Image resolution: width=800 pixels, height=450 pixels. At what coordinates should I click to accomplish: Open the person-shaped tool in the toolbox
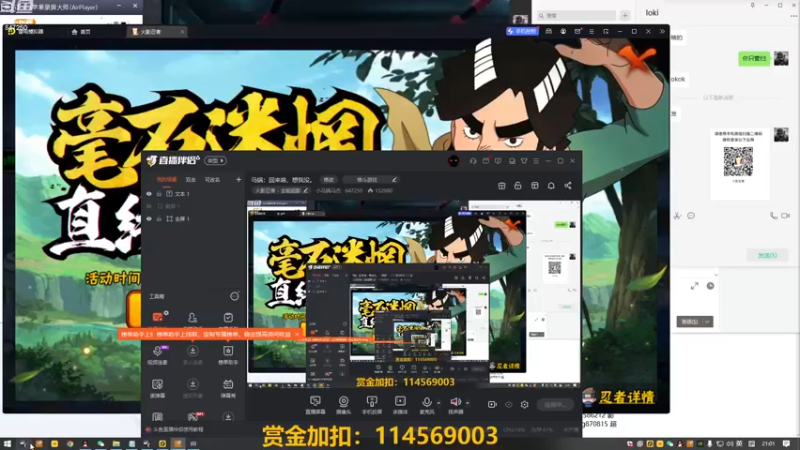(x=192, y=318)
